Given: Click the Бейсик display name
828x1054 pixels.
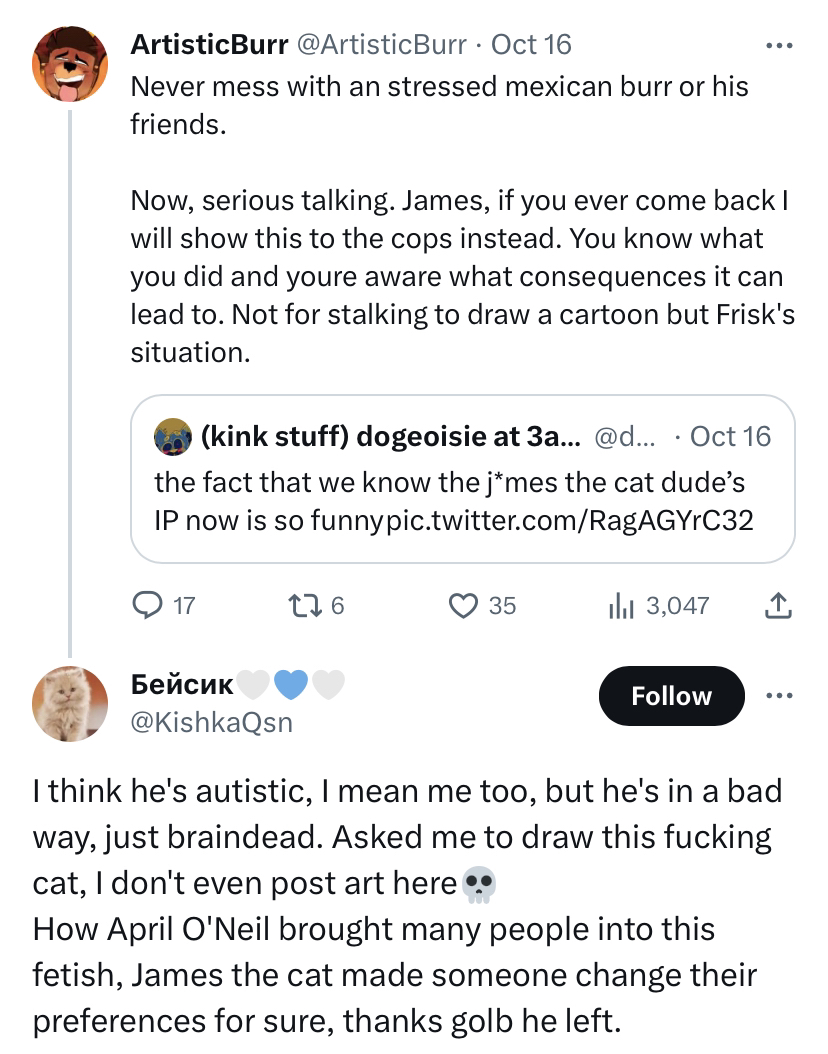Looking at the screenshot, I should (x=181, y=684).
